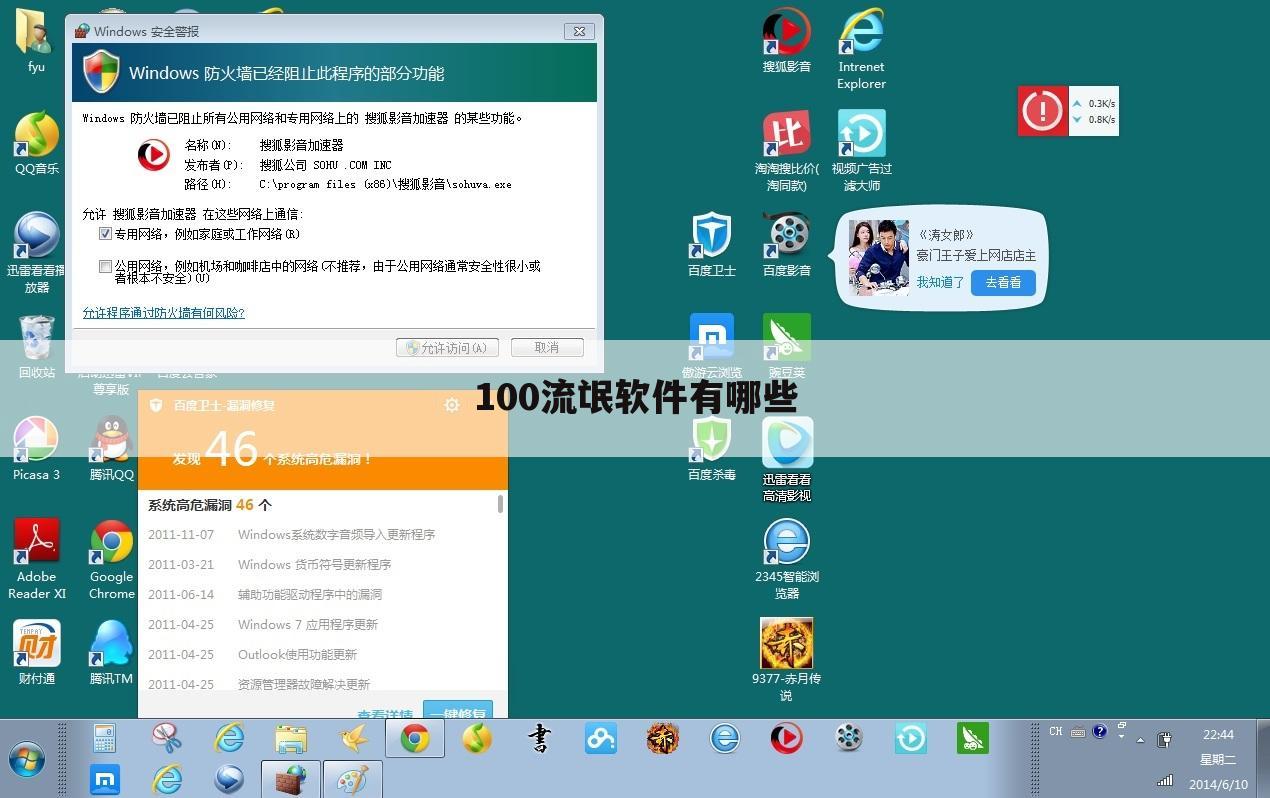
Task: Switch to Windows Firewall brick-wall taskbar icon
Action: 291,779
